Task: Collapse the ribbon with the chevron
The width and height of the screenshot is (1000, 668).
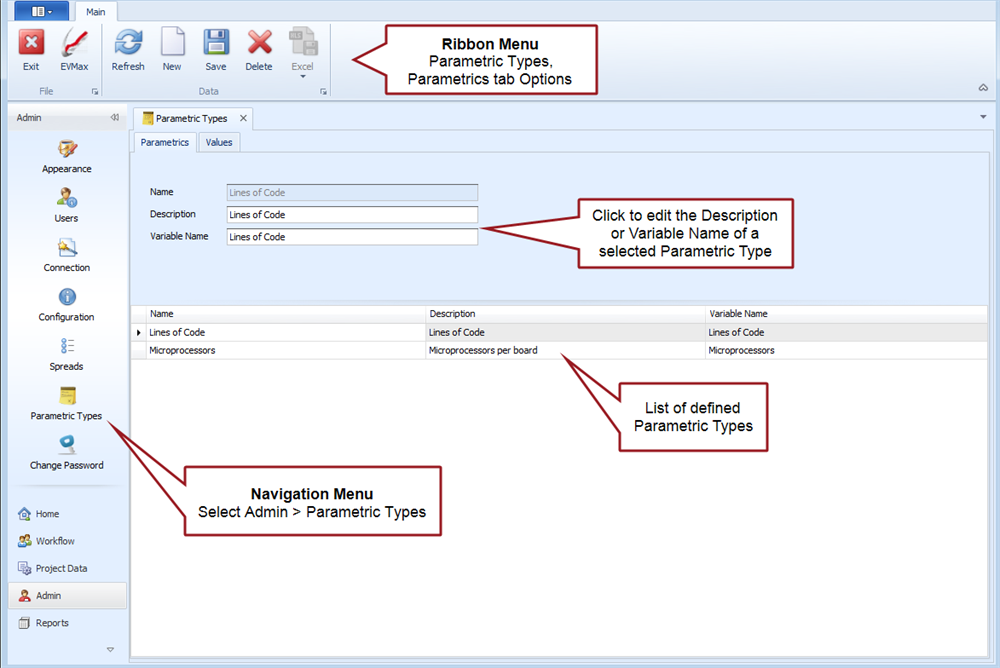Action: (983, 88)
